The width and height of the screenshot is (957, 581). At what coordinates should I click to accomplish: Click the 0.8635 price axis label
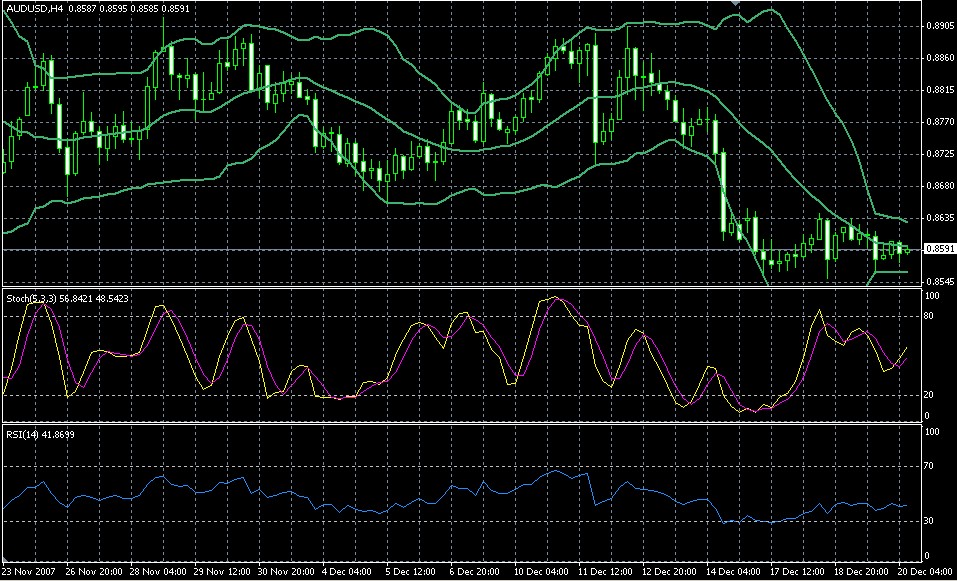click(x=940, y=217)
